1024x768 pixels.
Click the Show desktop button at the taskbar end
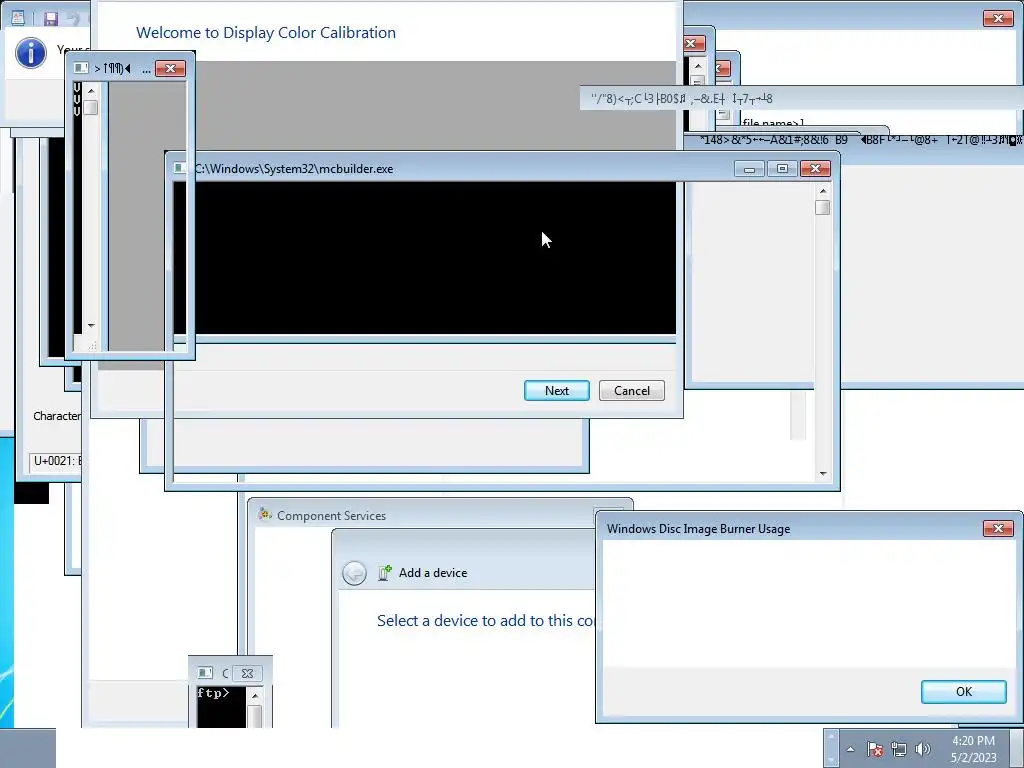click(x=1017, y=748)
